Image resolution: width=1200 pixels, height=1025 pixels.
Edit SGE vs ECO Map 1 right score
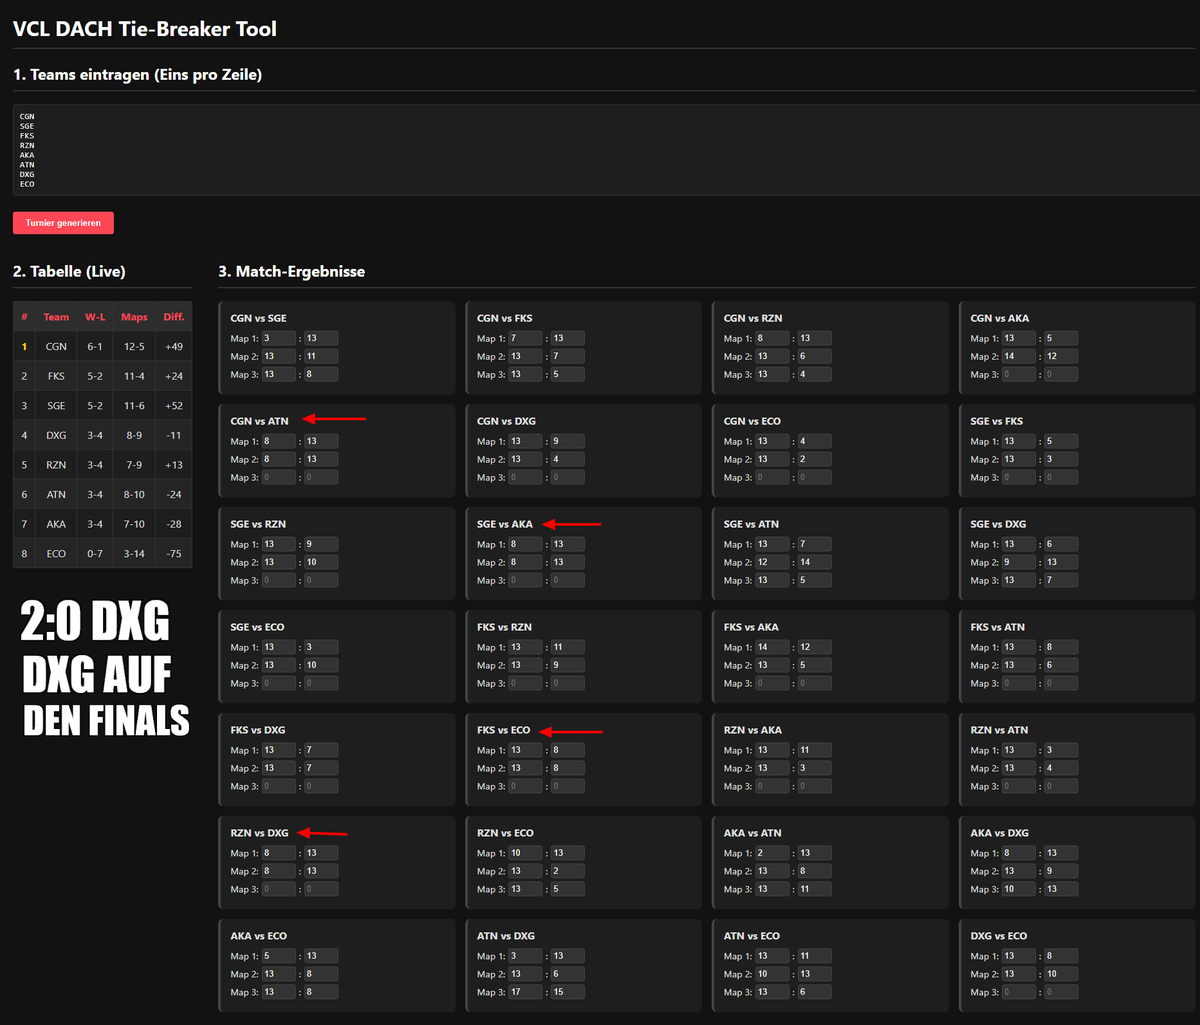pyautogui.click(x=321, y=647)
